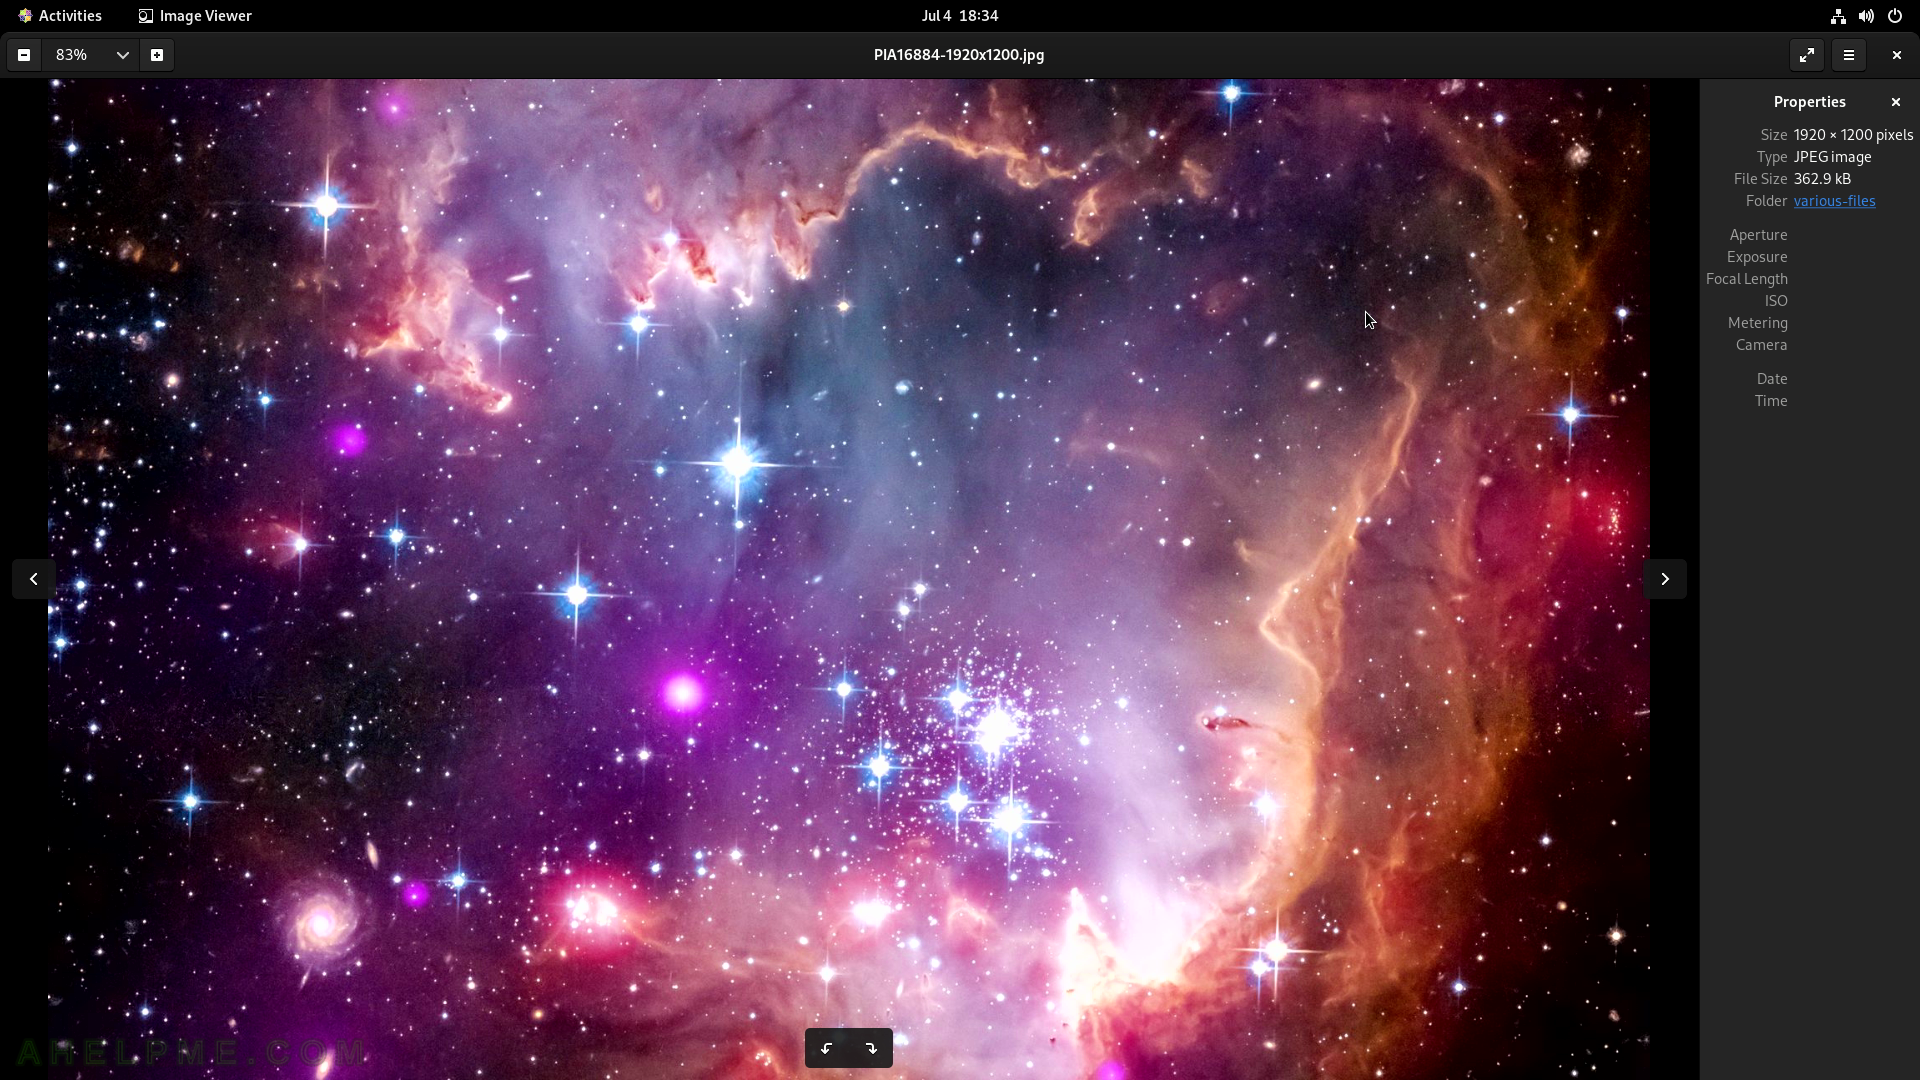
Task: Rotate the image counter-clockwise
Action: click(x=827, y=1048)
